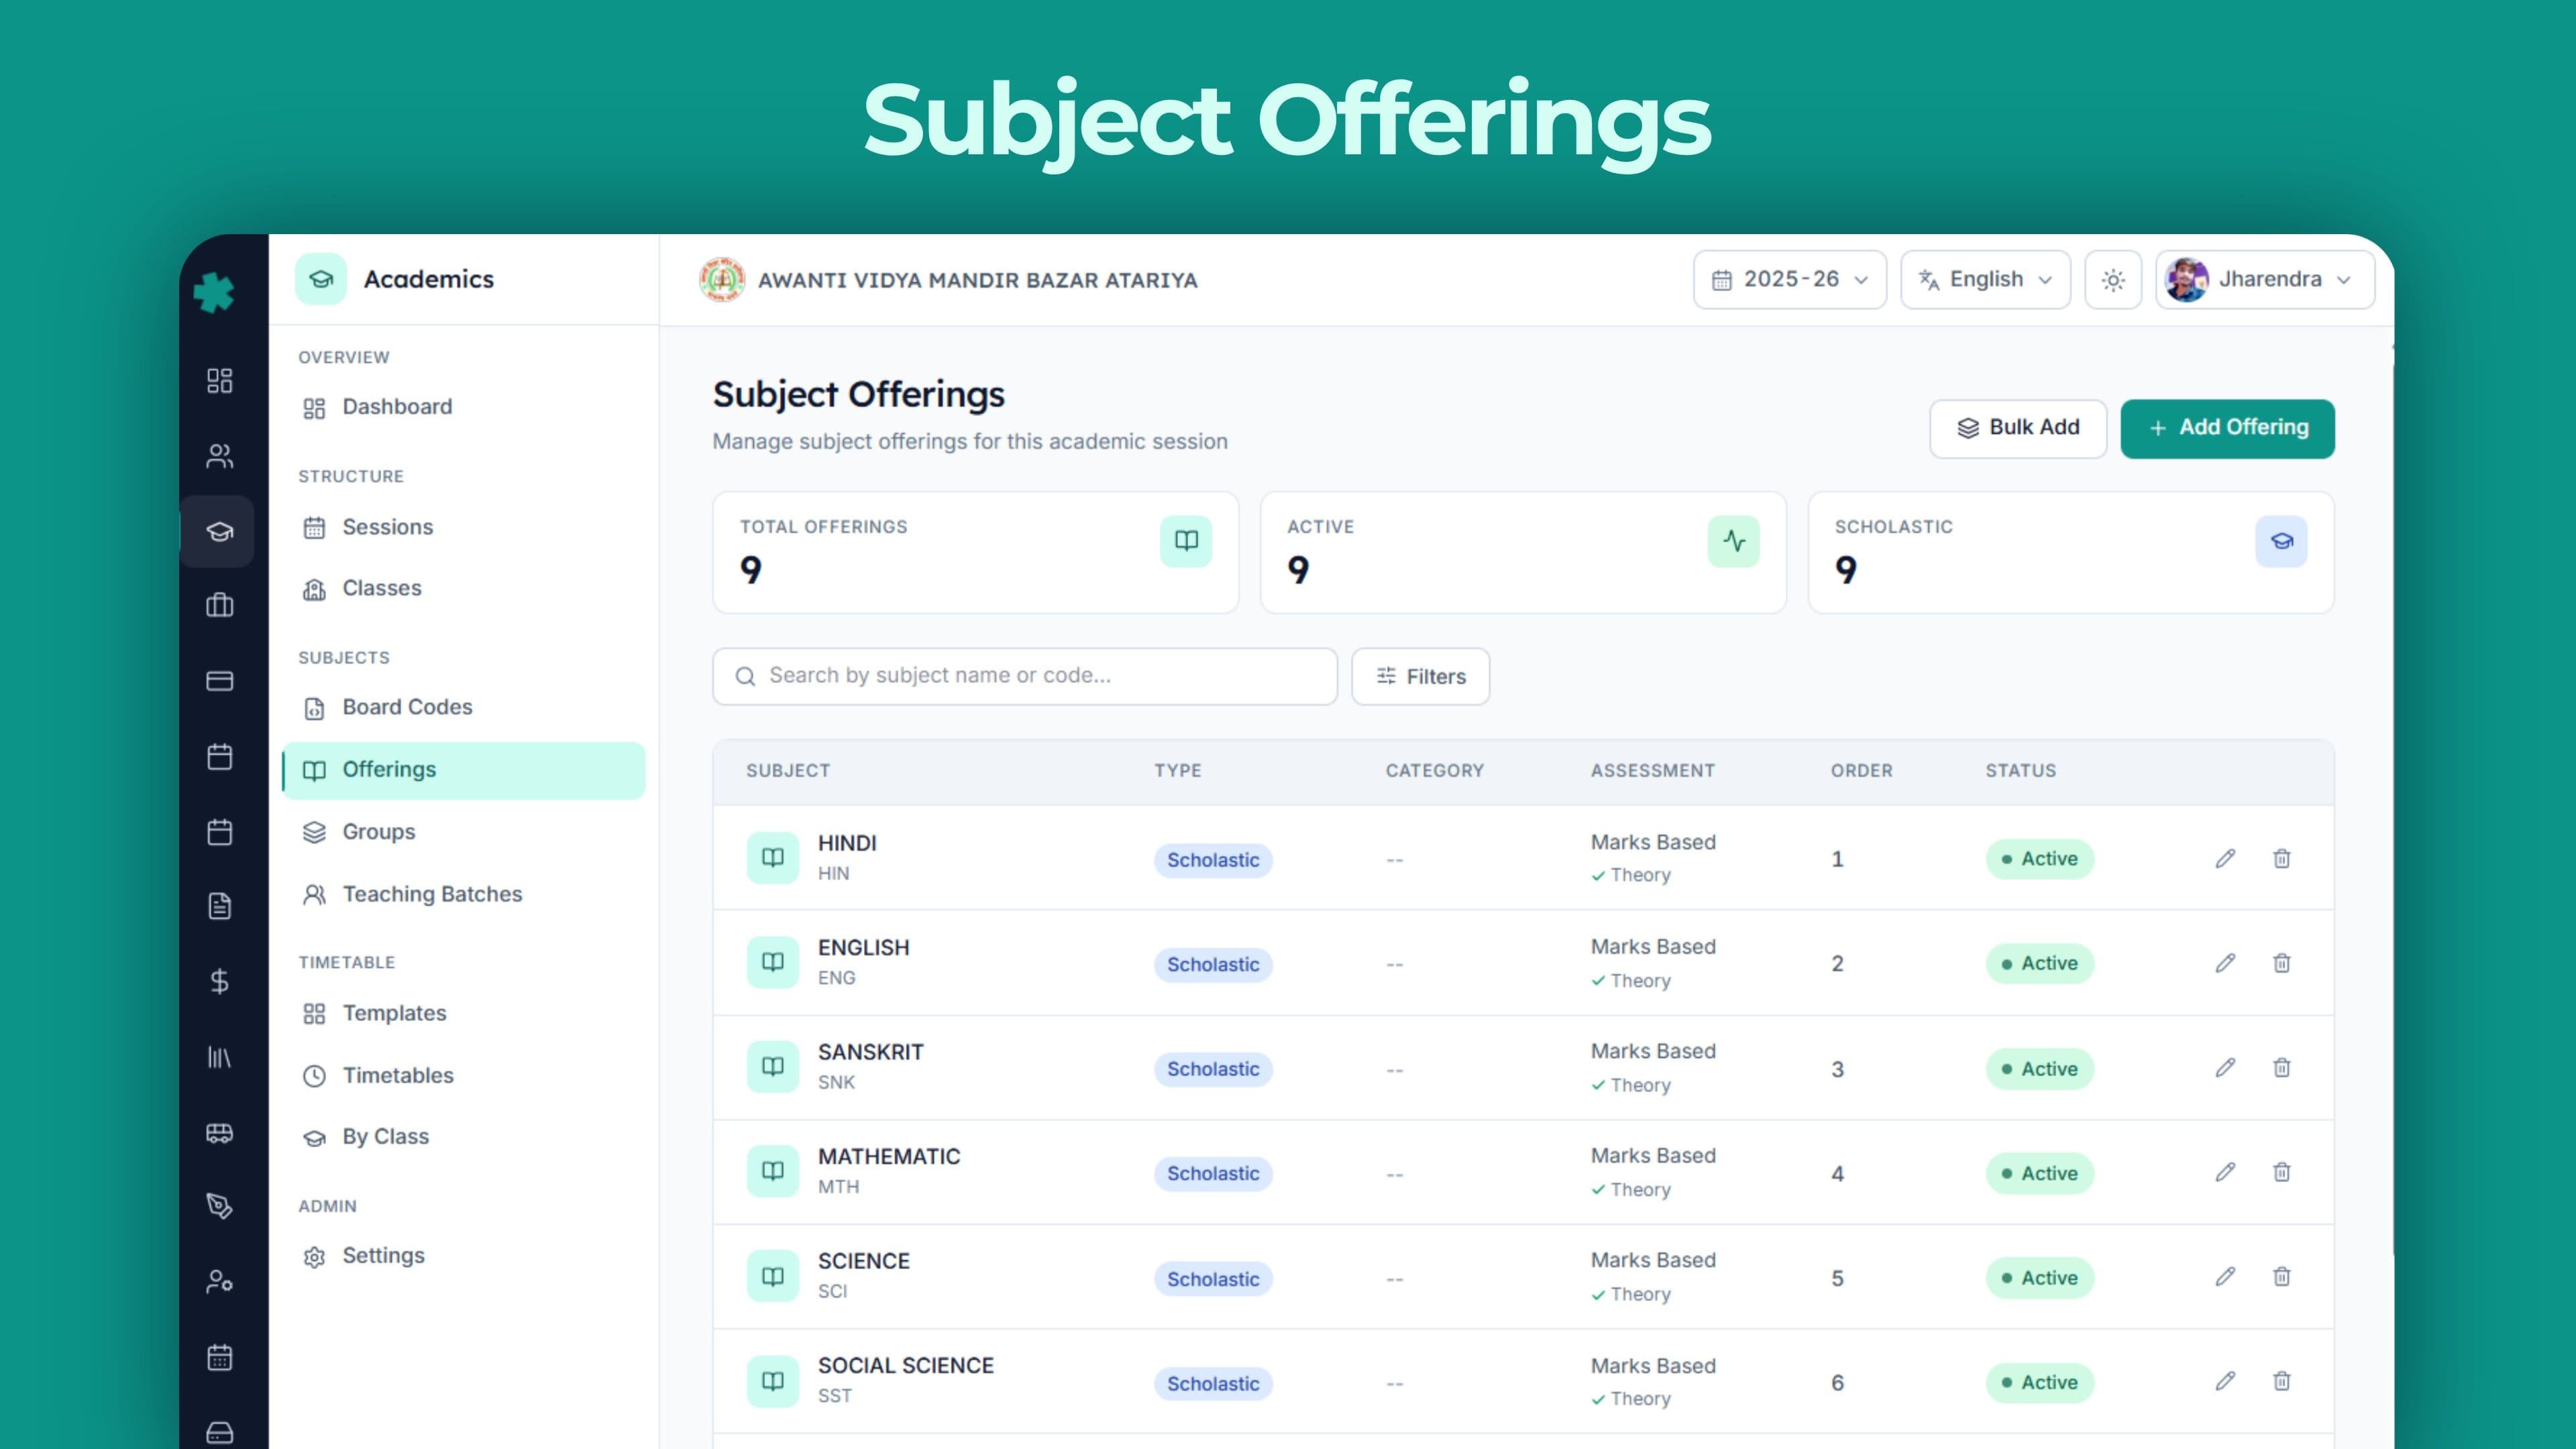This screenshot has height=1449, width=2576.
Task: Open Board Codes in the sidebar
Action: click(463, 707)
